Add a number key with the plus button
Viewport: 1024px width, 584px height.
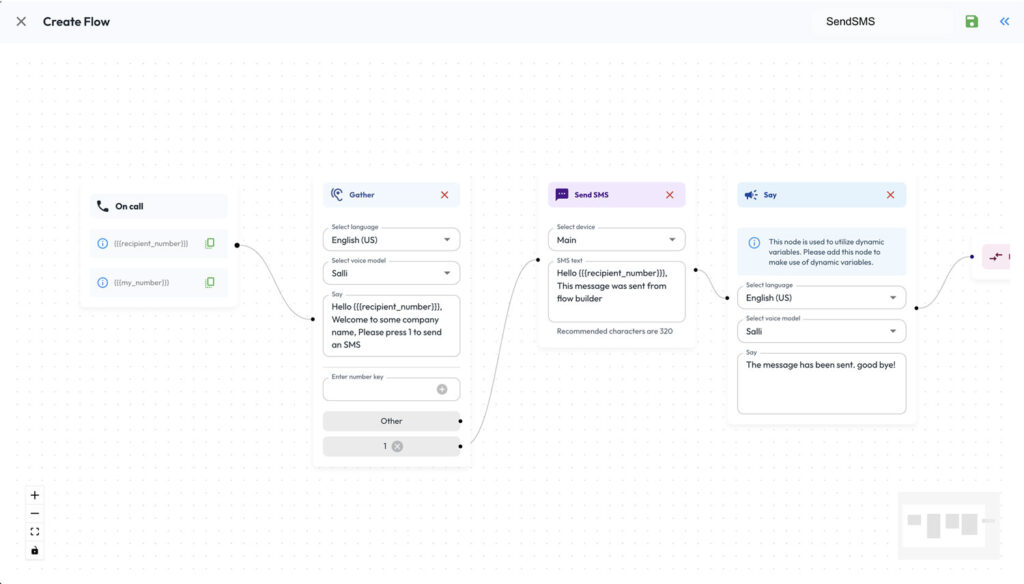tap(443, 389)
